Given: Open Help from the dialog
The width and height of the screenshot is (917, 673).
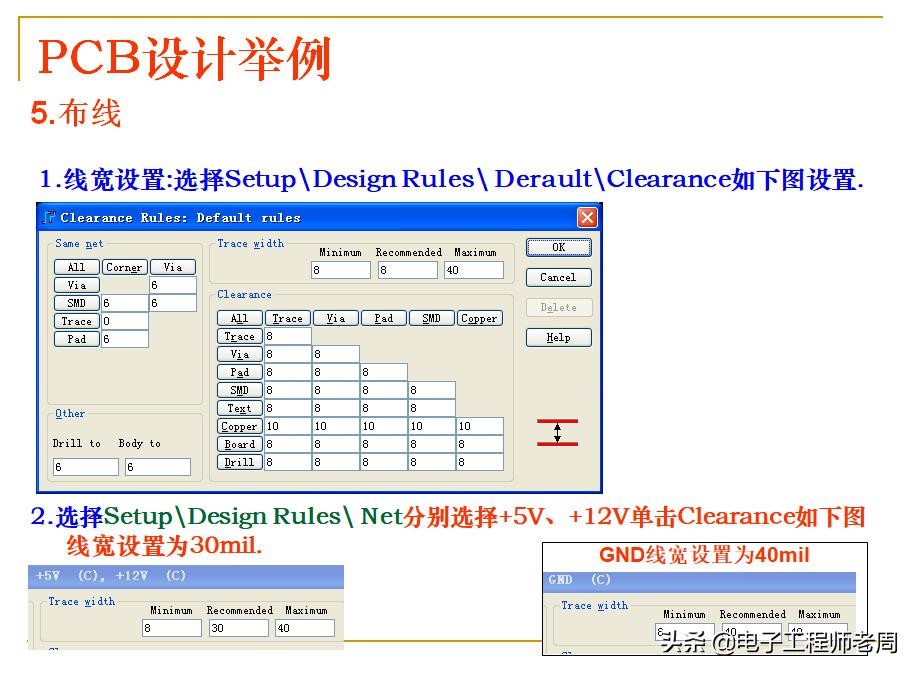Looking at the screenshot, I should (x=558, y=338).
